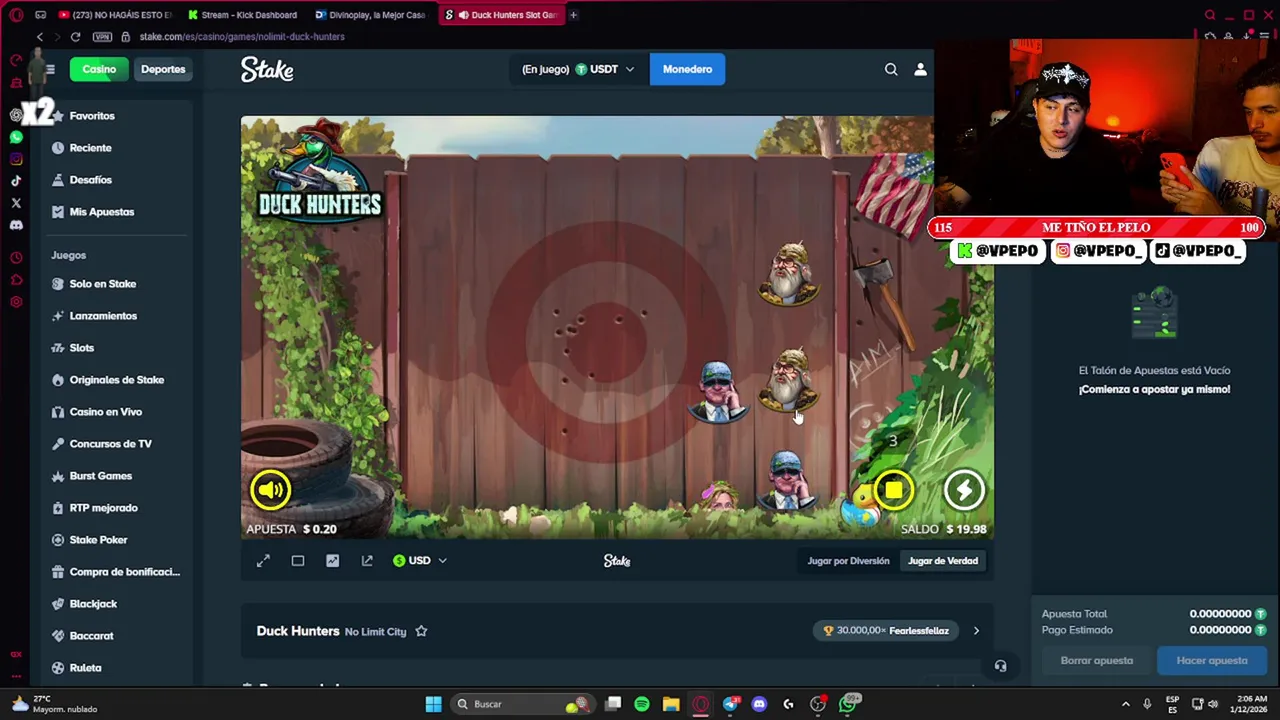
Task: Open the TikTok icon in the Opera sidebar
Action: pyautogui.click(x=16, y=181)
